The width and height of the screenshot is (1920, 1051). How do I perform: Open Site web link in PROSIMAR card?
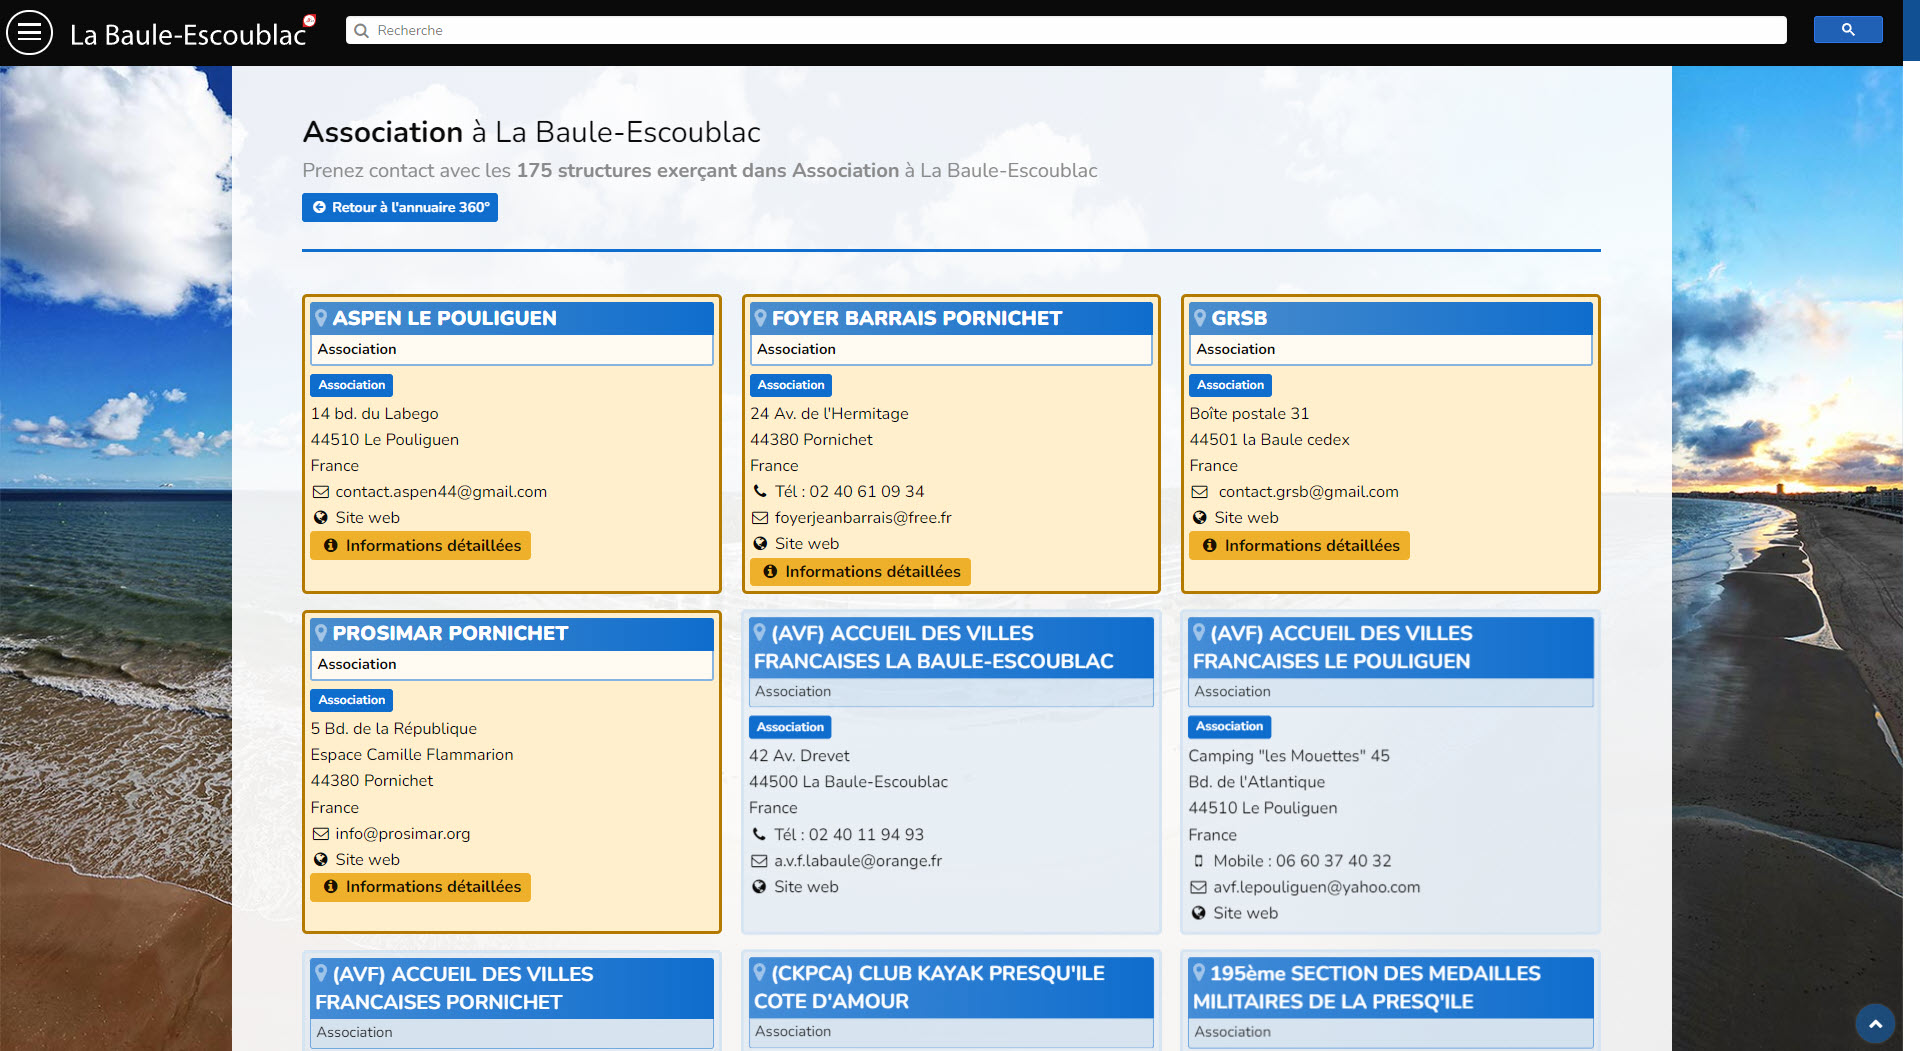point(367,860)
